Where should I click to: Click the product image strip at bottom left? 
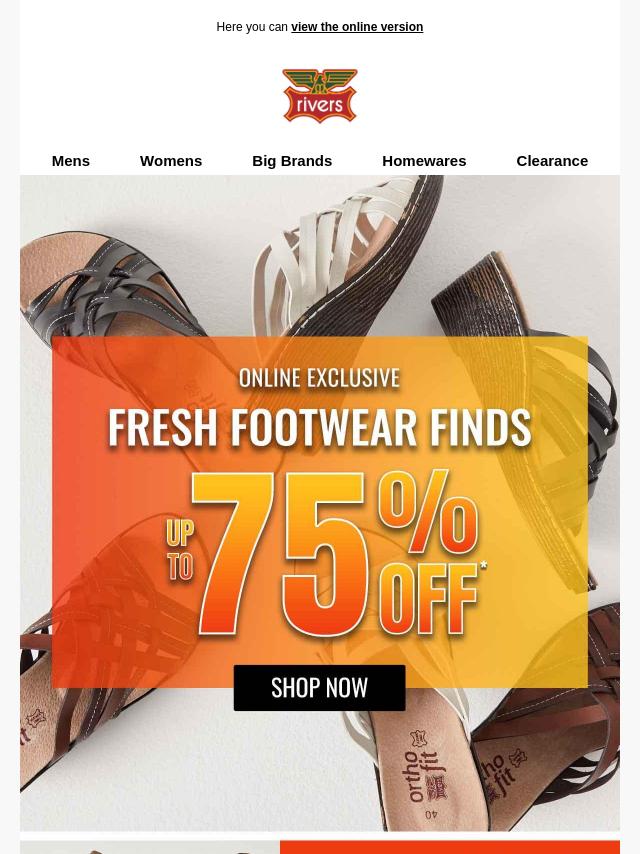pyautogui.click(x=150, y=847)
